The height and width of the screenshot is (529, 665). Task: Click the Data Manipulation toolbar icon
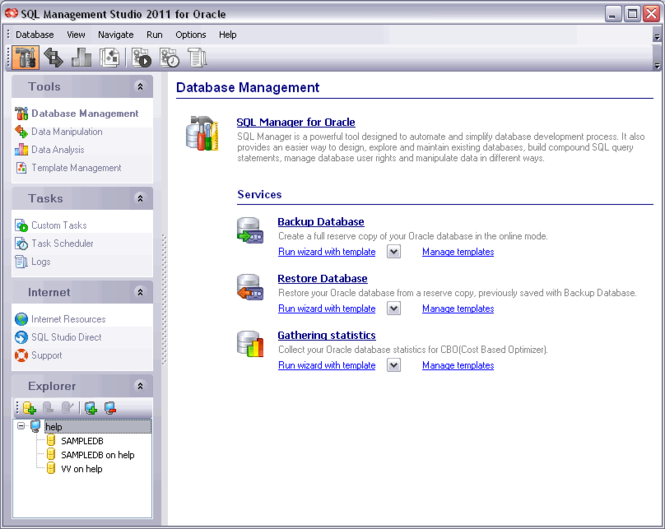pos(53,58)
